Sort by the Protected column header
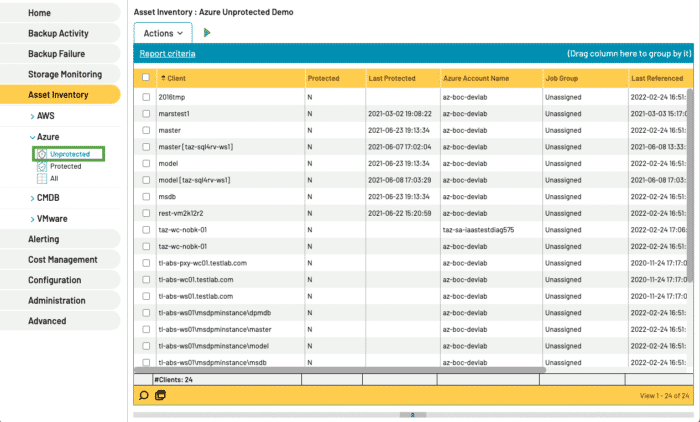 335,78
